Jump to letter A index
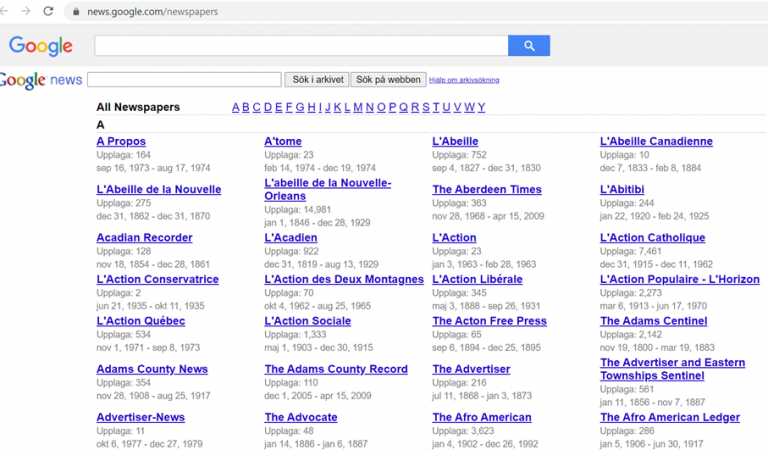Image resolution: width=768 pixels, height=450 pixels. pos(236,107)
